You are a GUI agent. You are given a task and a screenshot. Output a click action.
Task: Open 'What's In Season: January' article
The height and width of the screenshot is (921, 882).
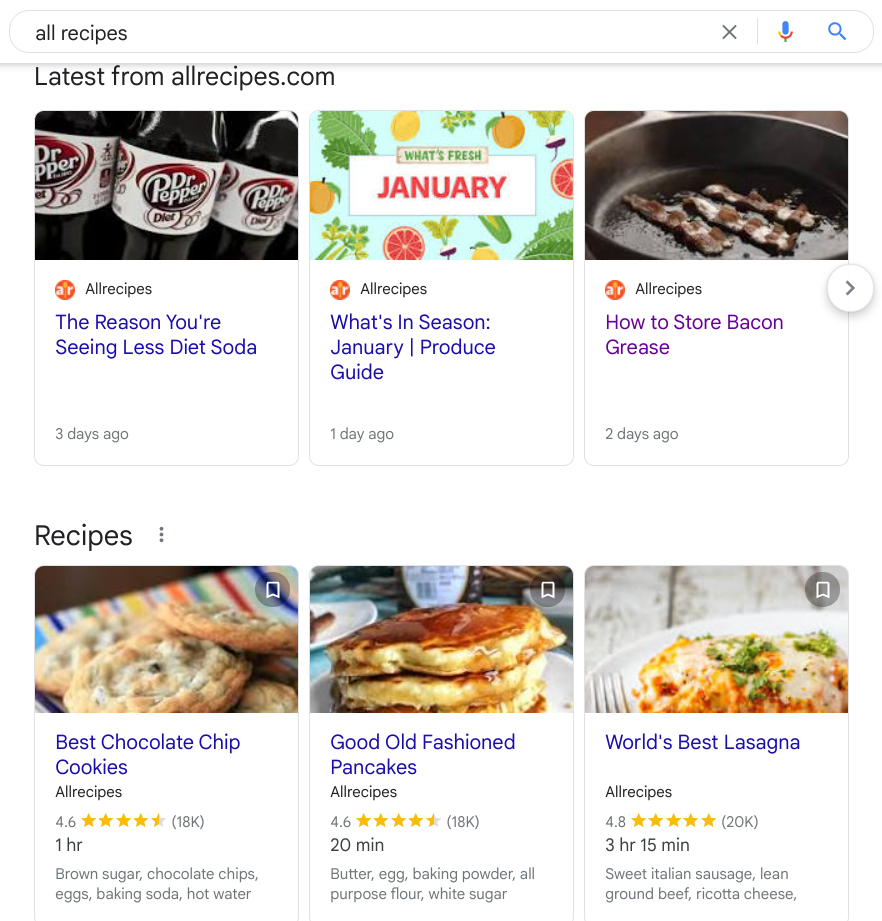click(412, 347)
